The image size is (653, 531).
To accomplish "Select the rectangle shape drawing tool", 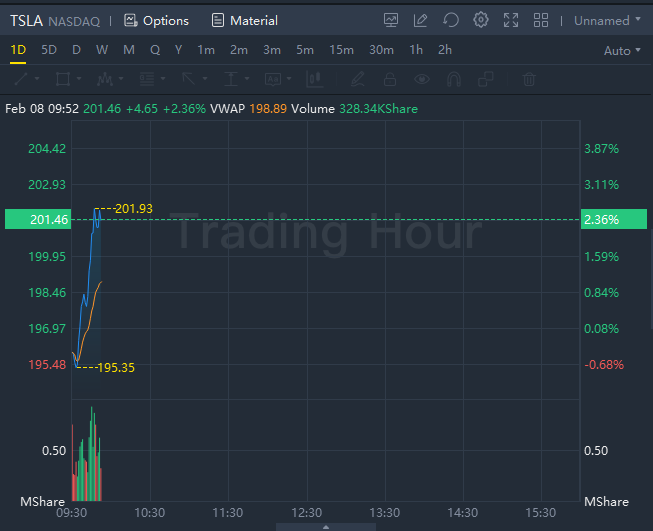I will (63, 79).
